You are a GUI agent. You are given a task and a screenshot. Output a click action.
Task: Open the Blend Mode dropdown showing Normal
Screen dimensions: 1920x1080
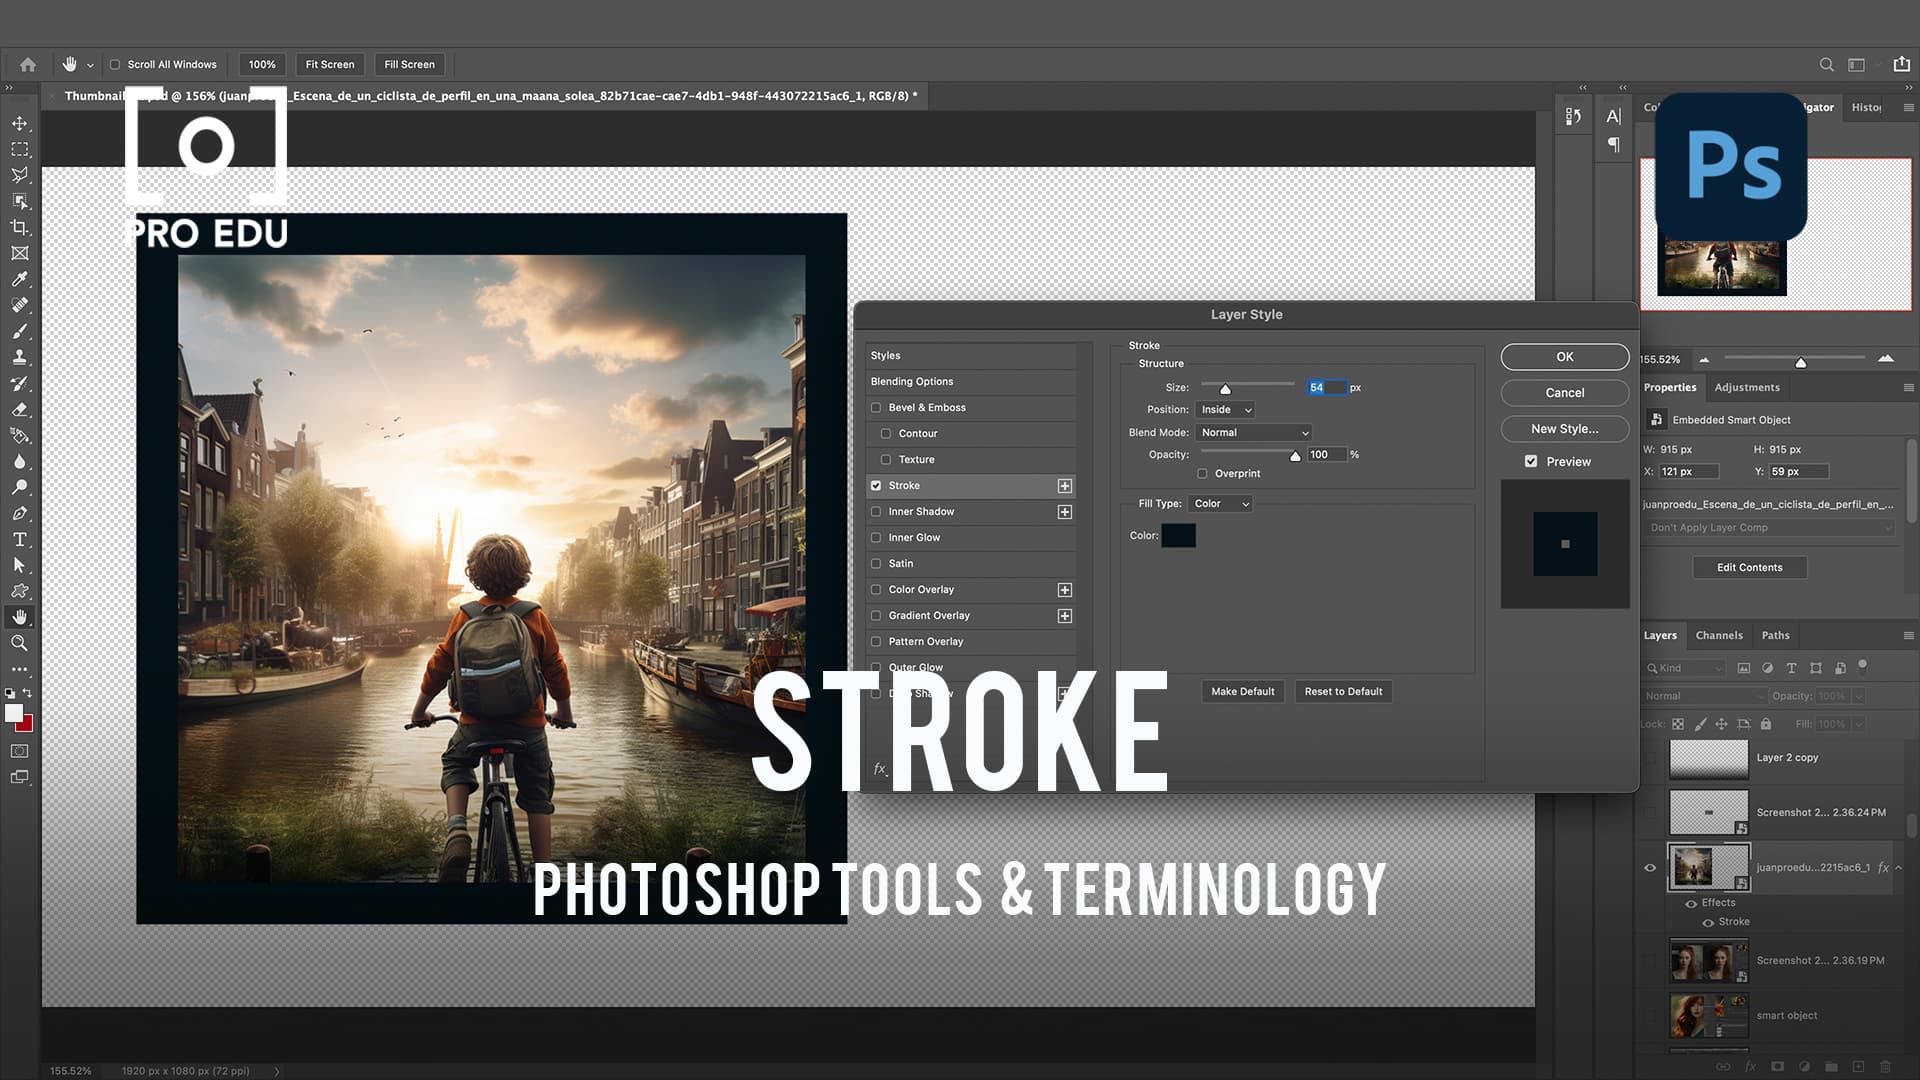pos(1253,432)
